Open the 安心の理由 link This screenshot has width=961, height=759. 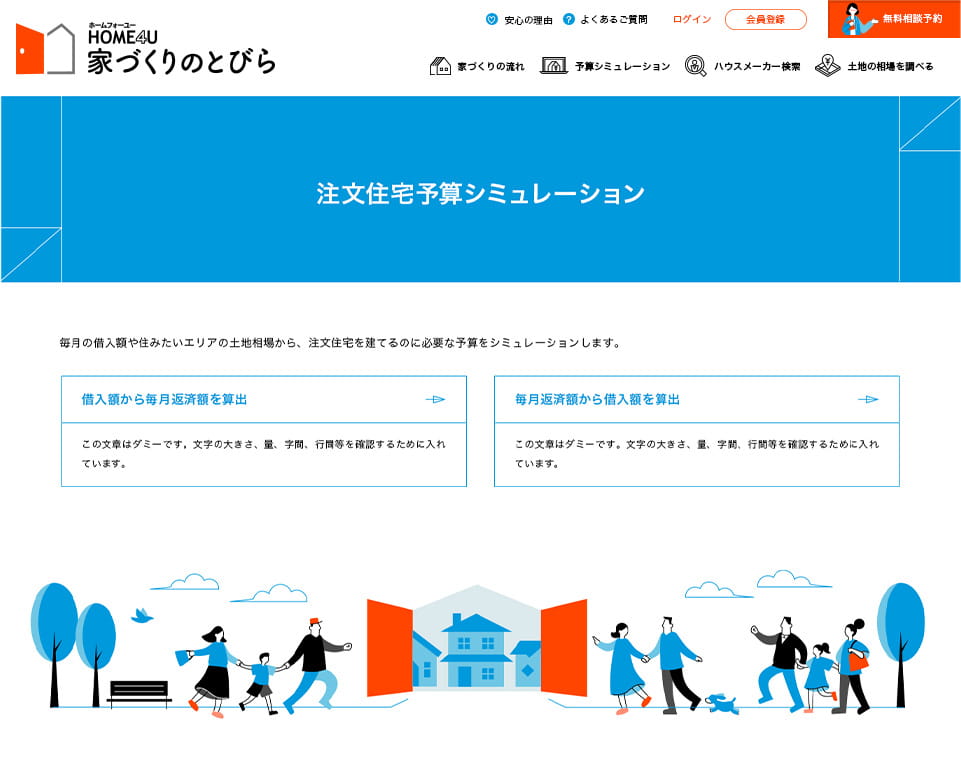[528, 20]
